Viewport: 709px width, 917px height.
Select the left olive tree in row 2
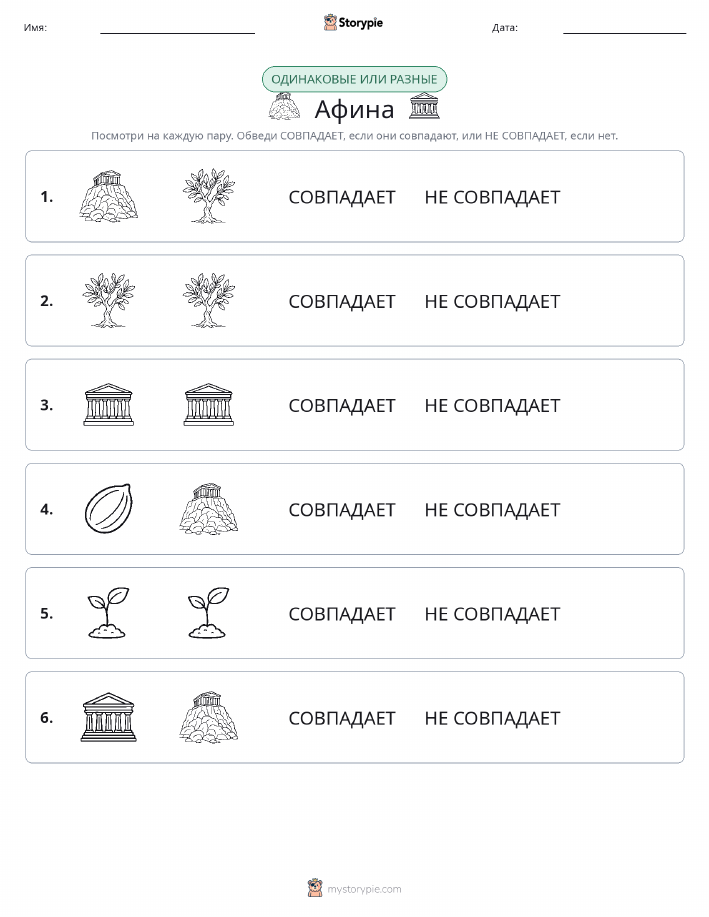pos(109,301)
